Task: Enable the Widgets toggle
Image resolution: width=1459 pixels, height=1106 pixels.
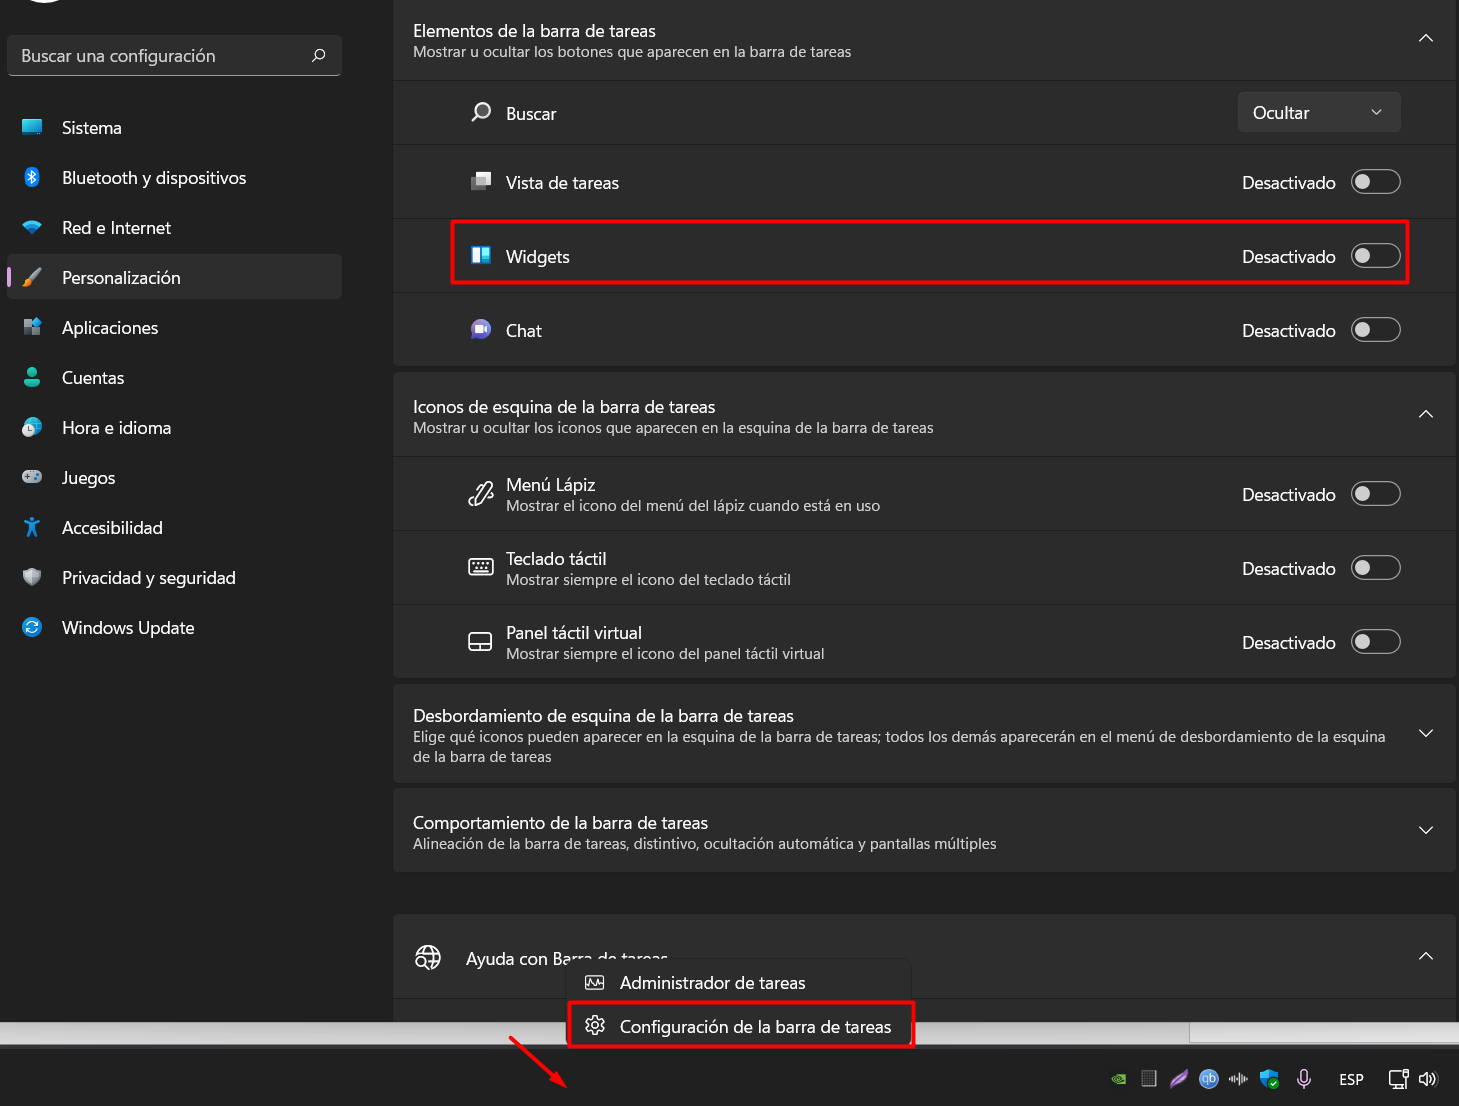Action: click(x=1375, y=256)
